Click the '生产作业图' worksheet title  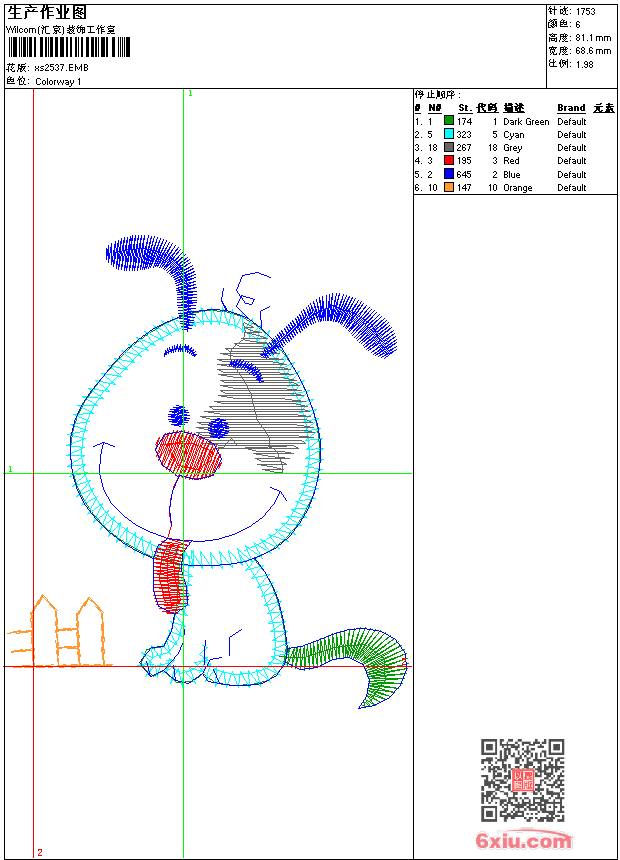47,13
